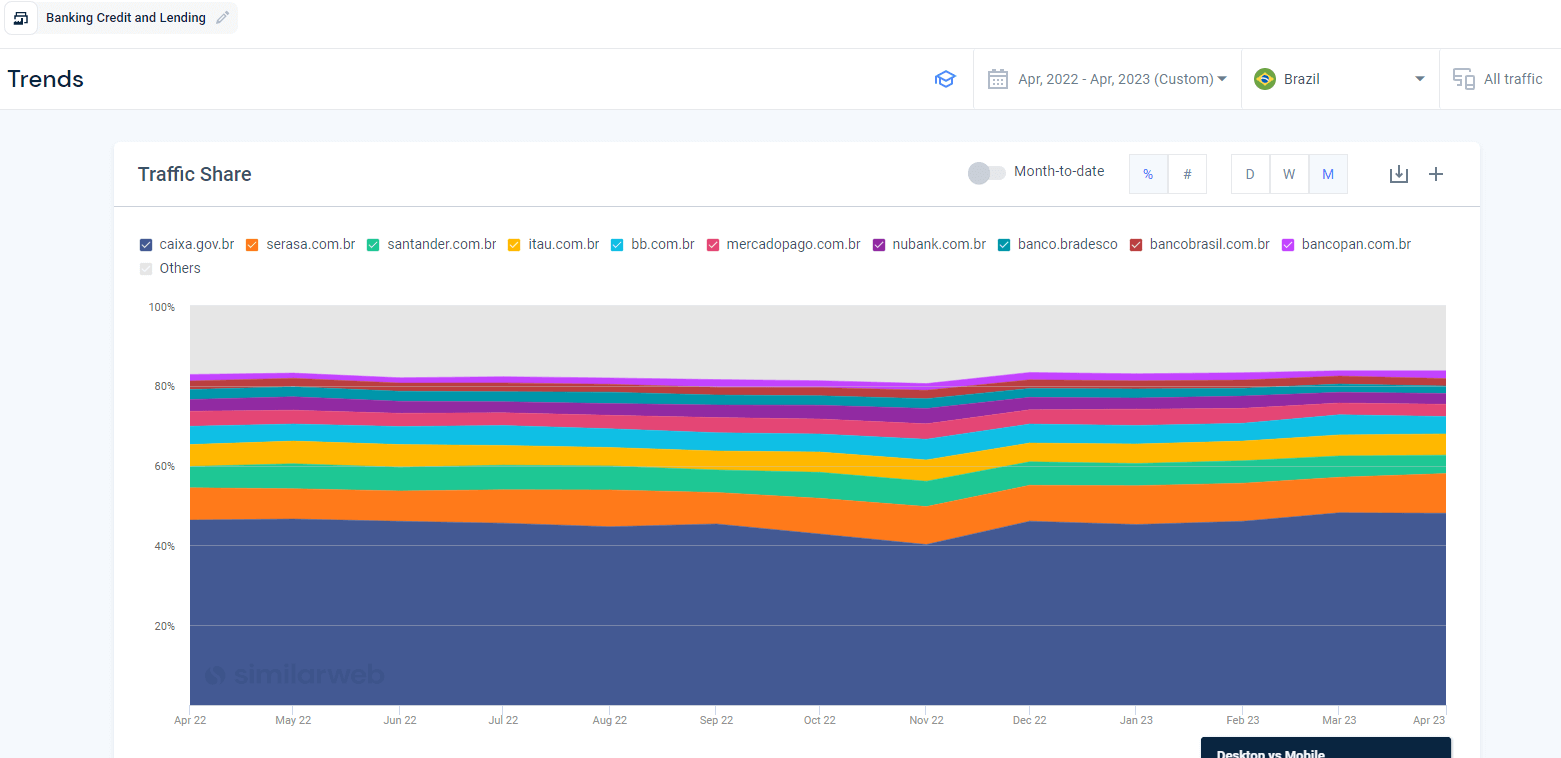
Task: Uncheck the serasa.com.br legend checkbox
Action: [252, 244]
